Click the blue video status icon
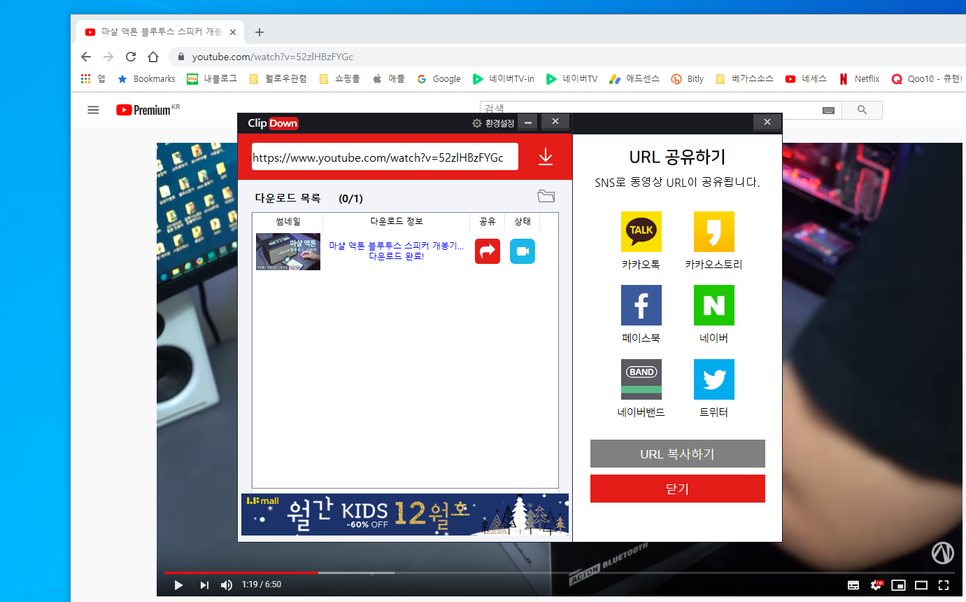966x602 pixels. pos(522,251)
